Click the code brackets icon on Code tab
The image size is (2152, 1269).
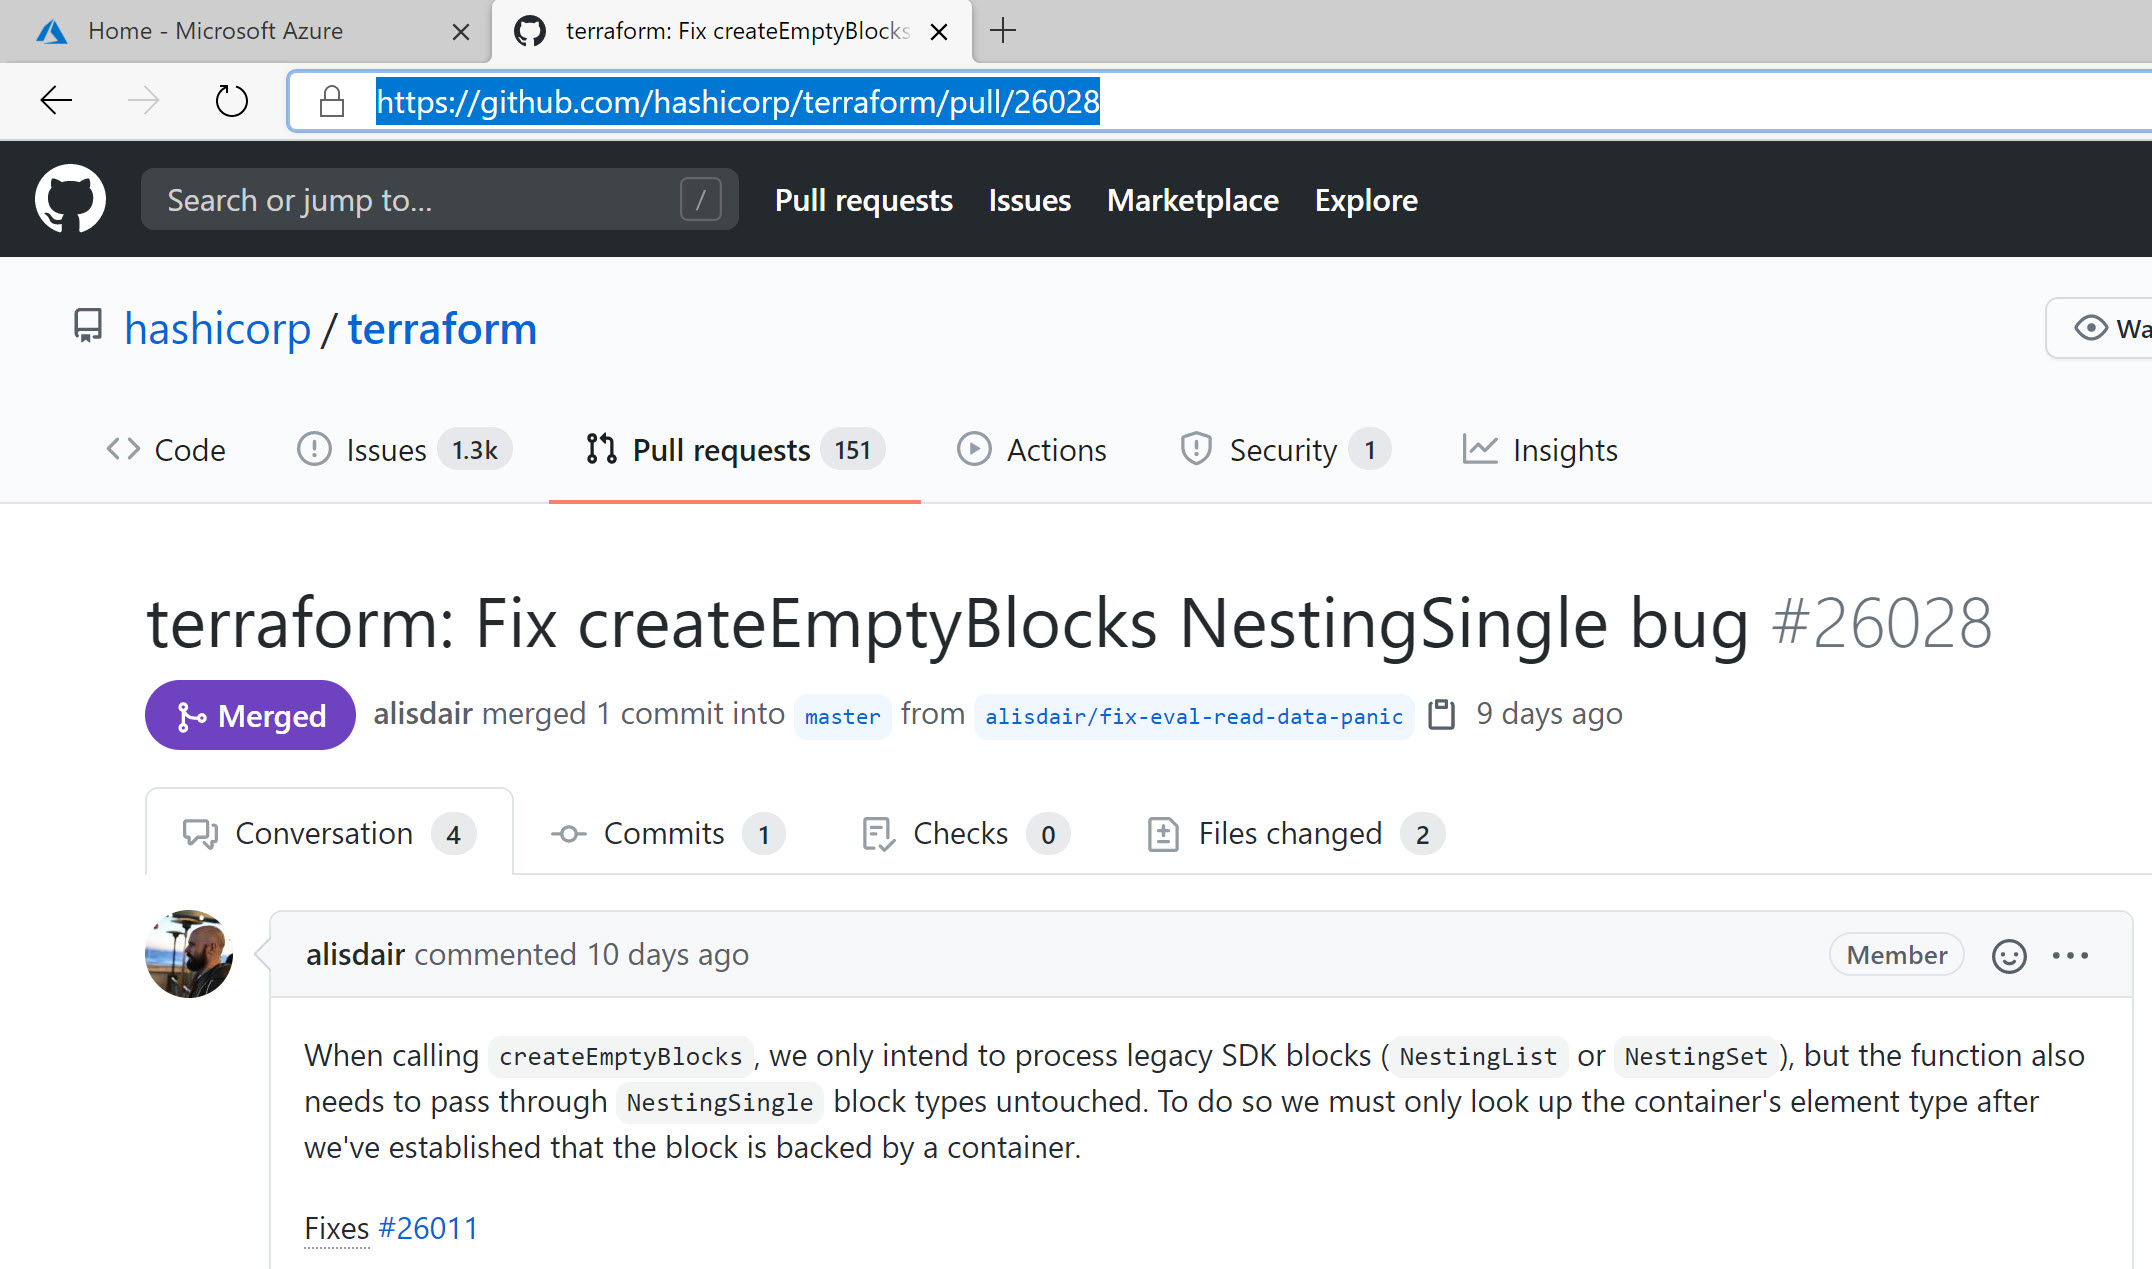[x=123, y=449]
